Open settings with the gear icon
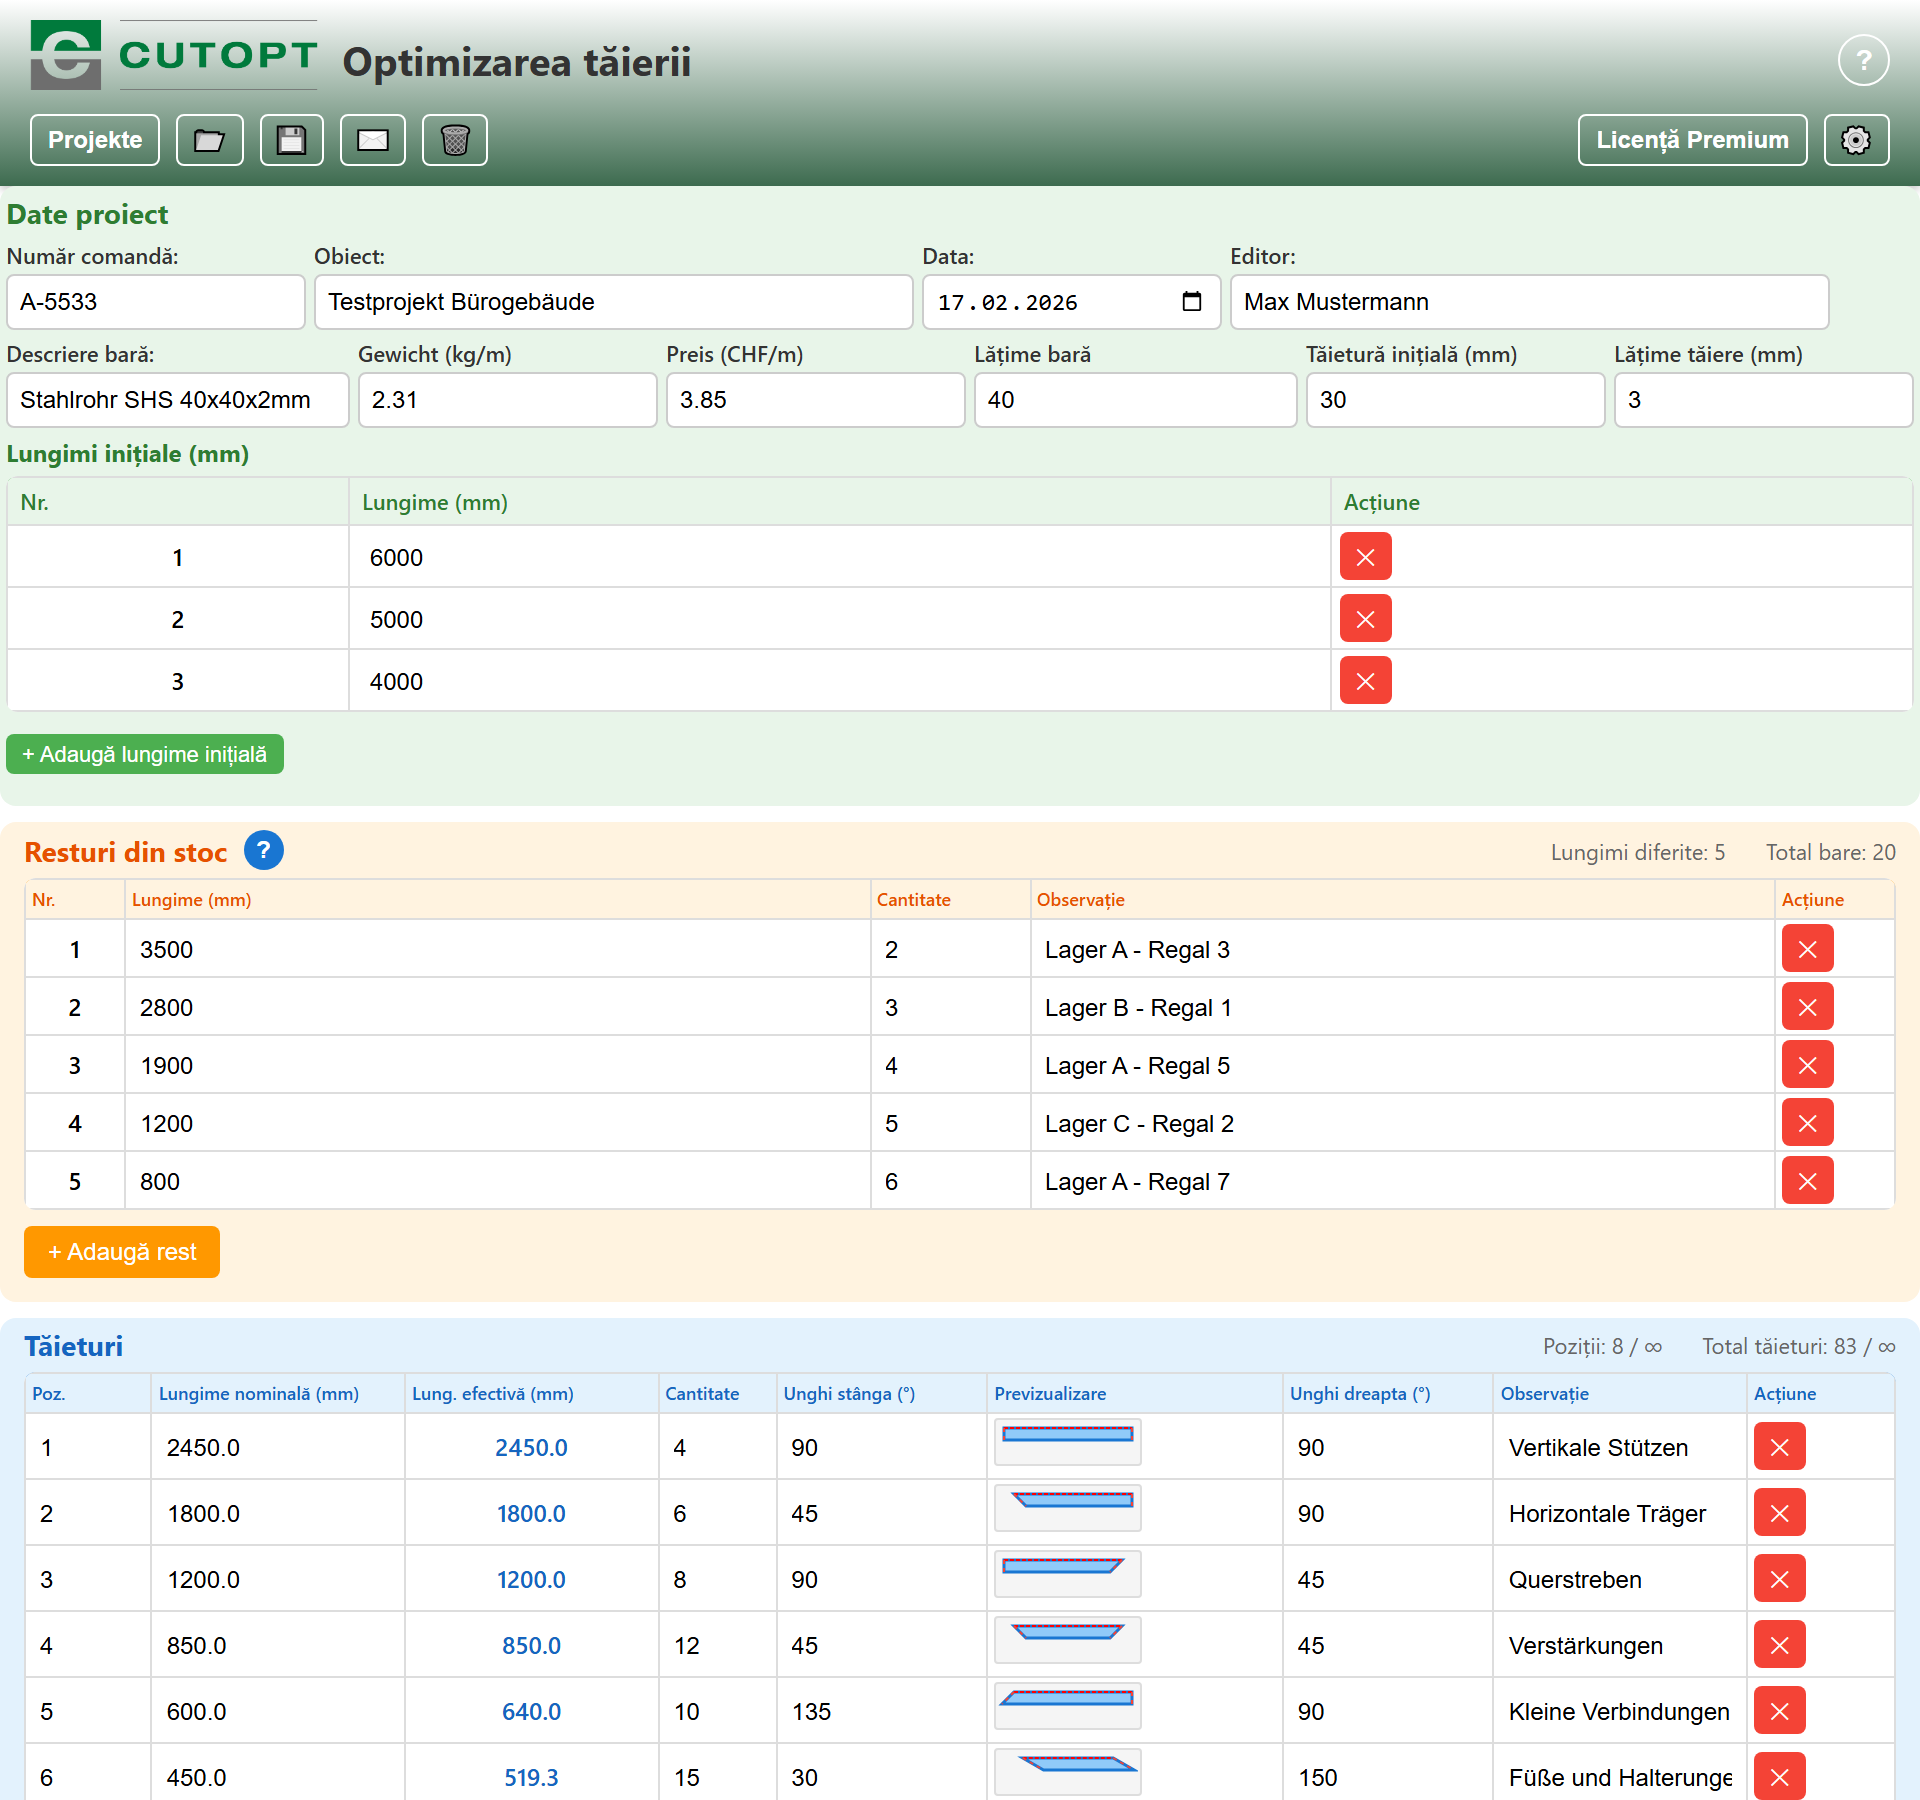Screen dimensions: 1920x1800 [1856, 140]
